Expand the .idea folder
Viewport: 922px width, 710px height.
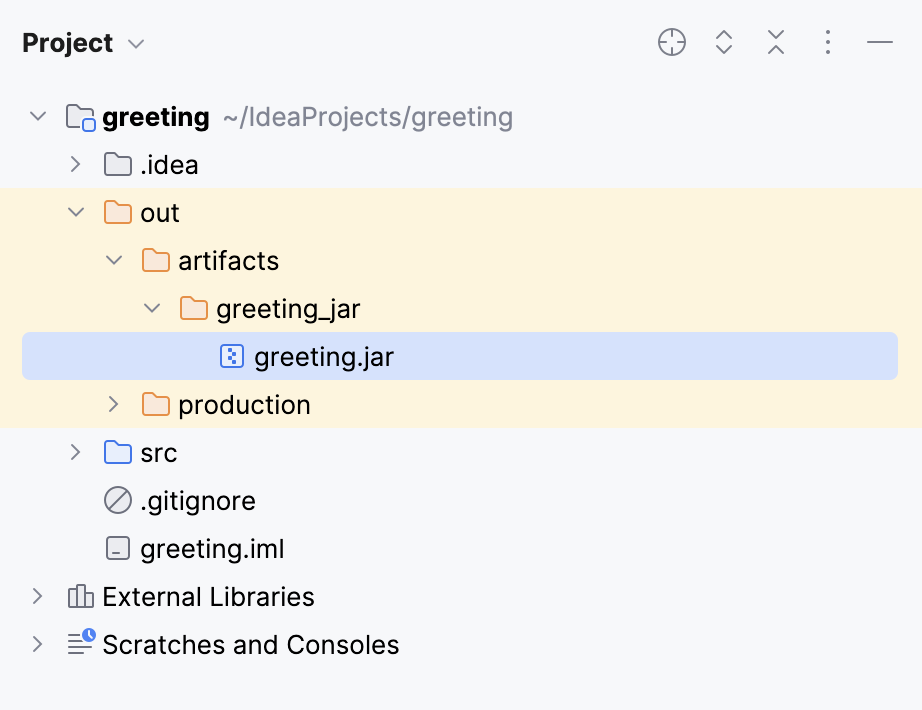(75, 164)
